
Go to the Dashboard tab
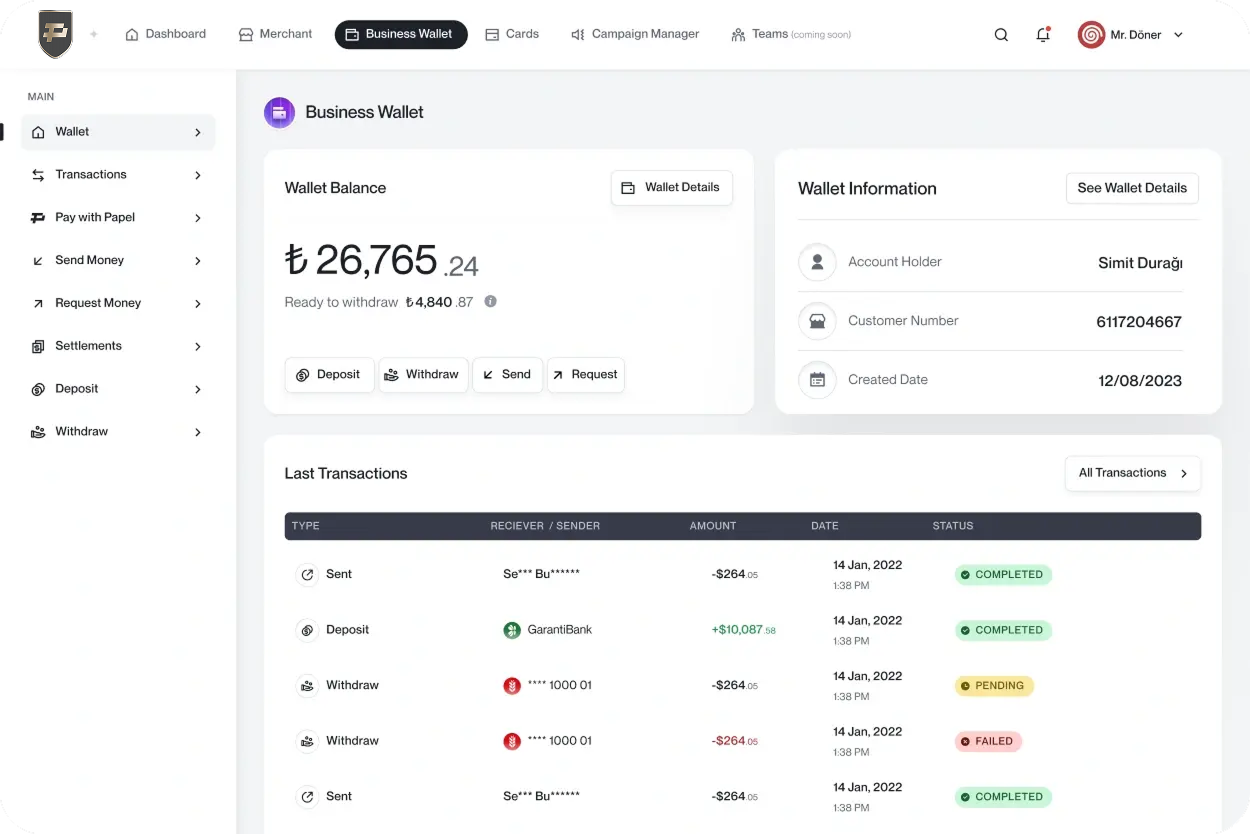point(165,34)
